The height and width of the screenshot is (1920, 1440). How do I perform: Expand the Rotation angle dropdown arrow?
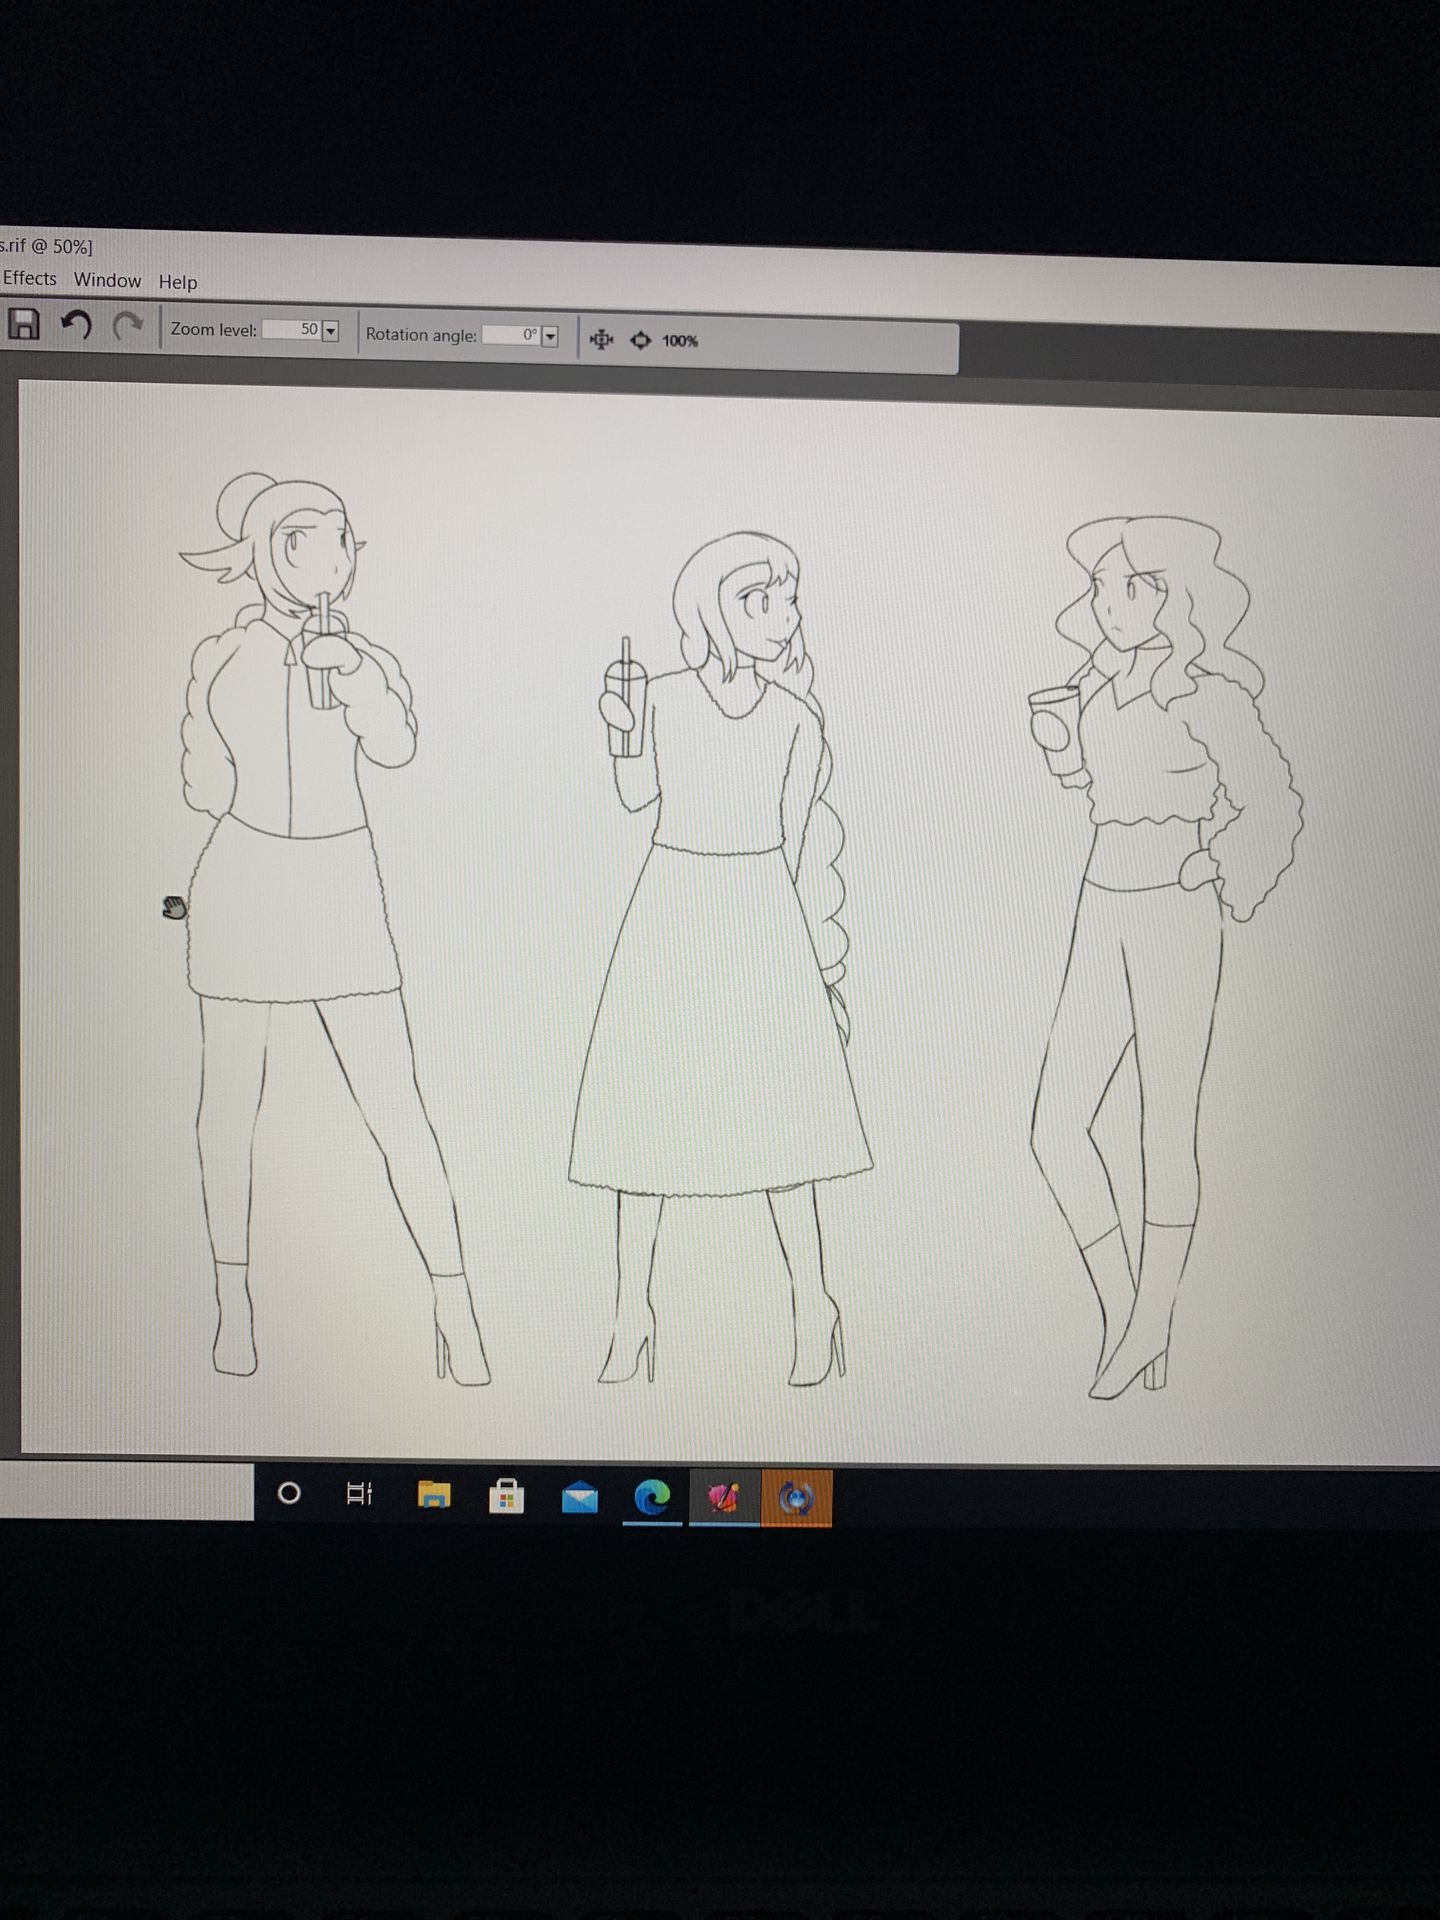[x=549, y=337]
